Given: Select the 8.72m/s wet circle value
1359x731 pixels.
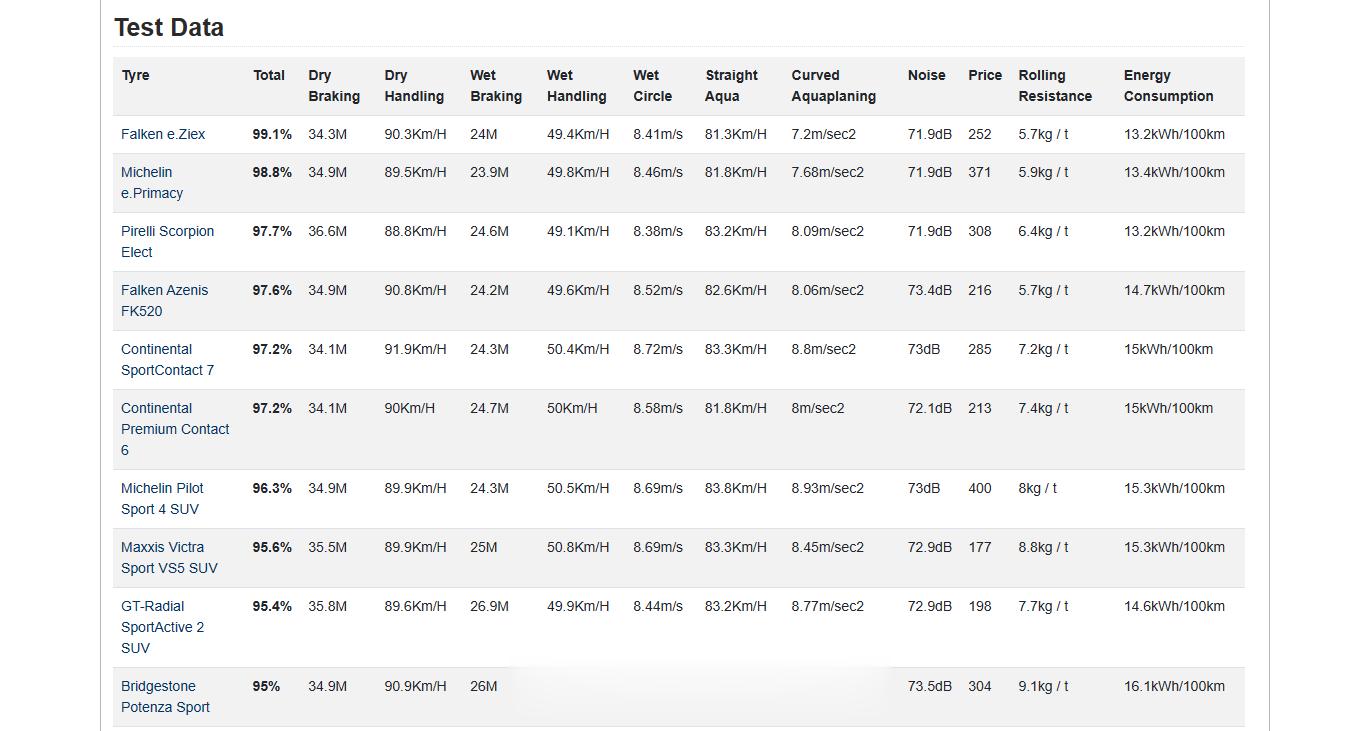Looking at the screenshot, I should 658,349.
